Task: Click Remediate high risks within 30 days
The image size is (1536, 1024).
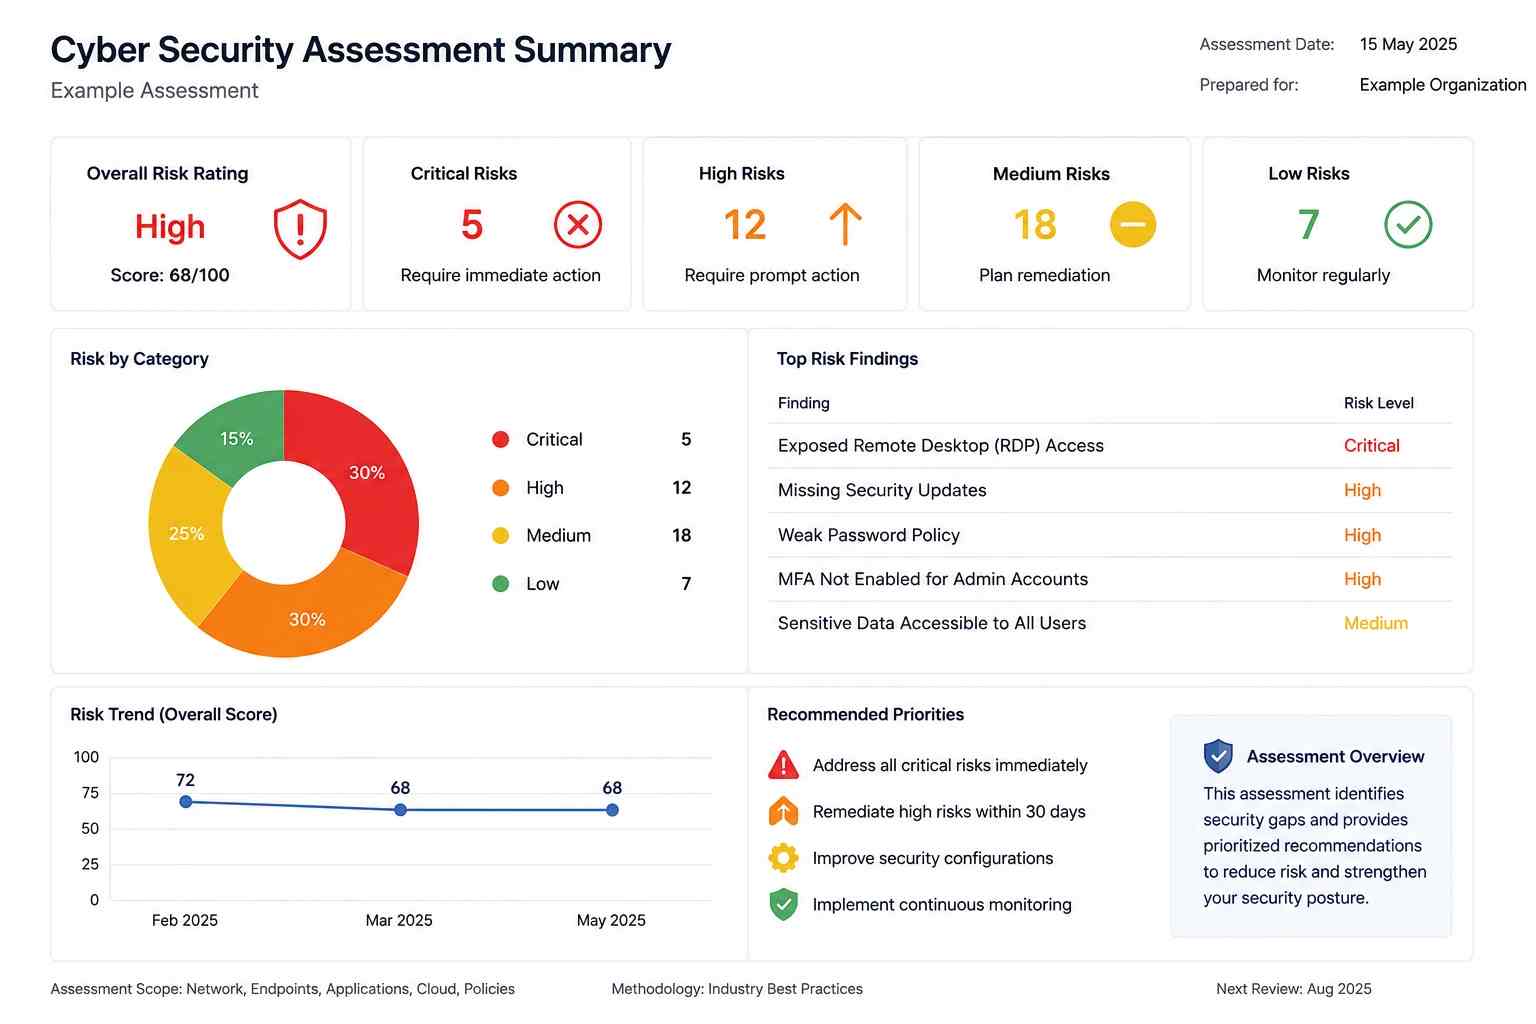Action: pyautogui.click(x=949, y=811)
